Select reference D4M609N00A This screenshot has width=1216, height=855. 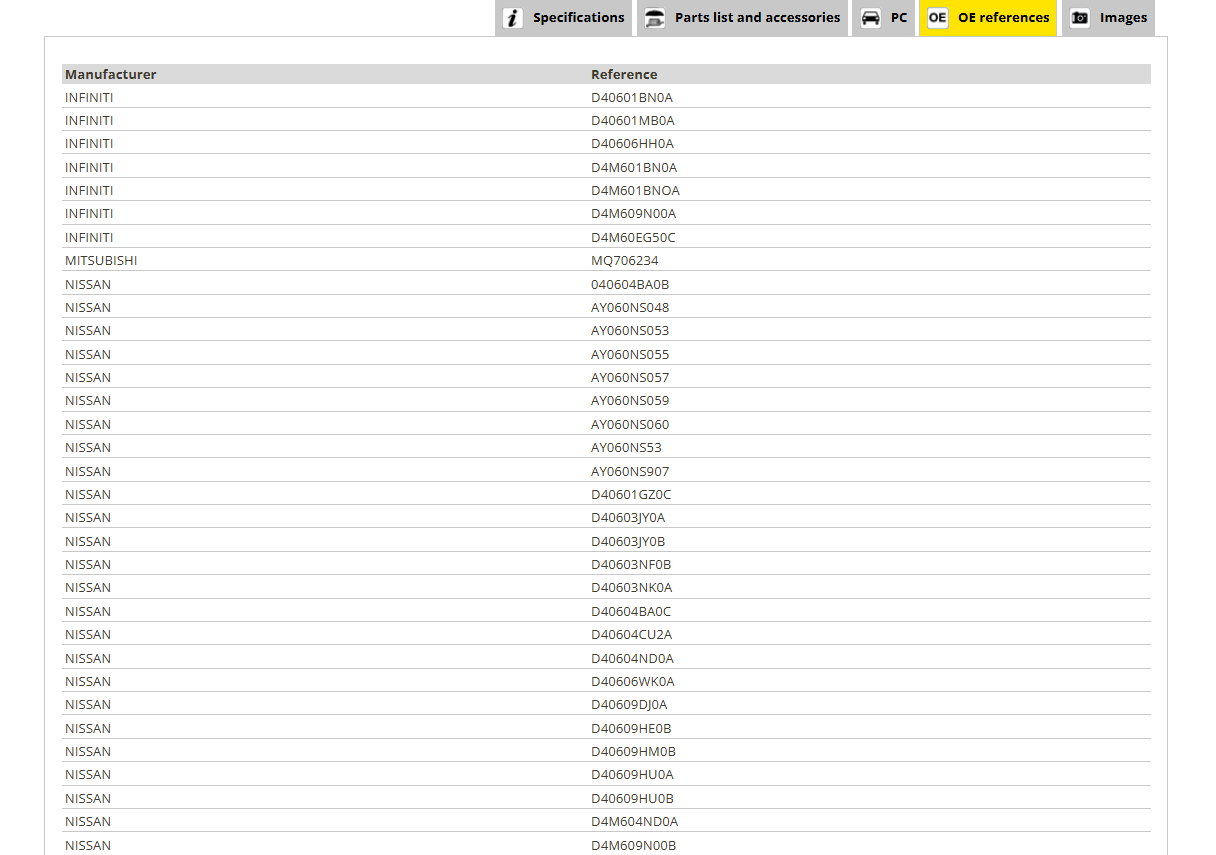633,213
